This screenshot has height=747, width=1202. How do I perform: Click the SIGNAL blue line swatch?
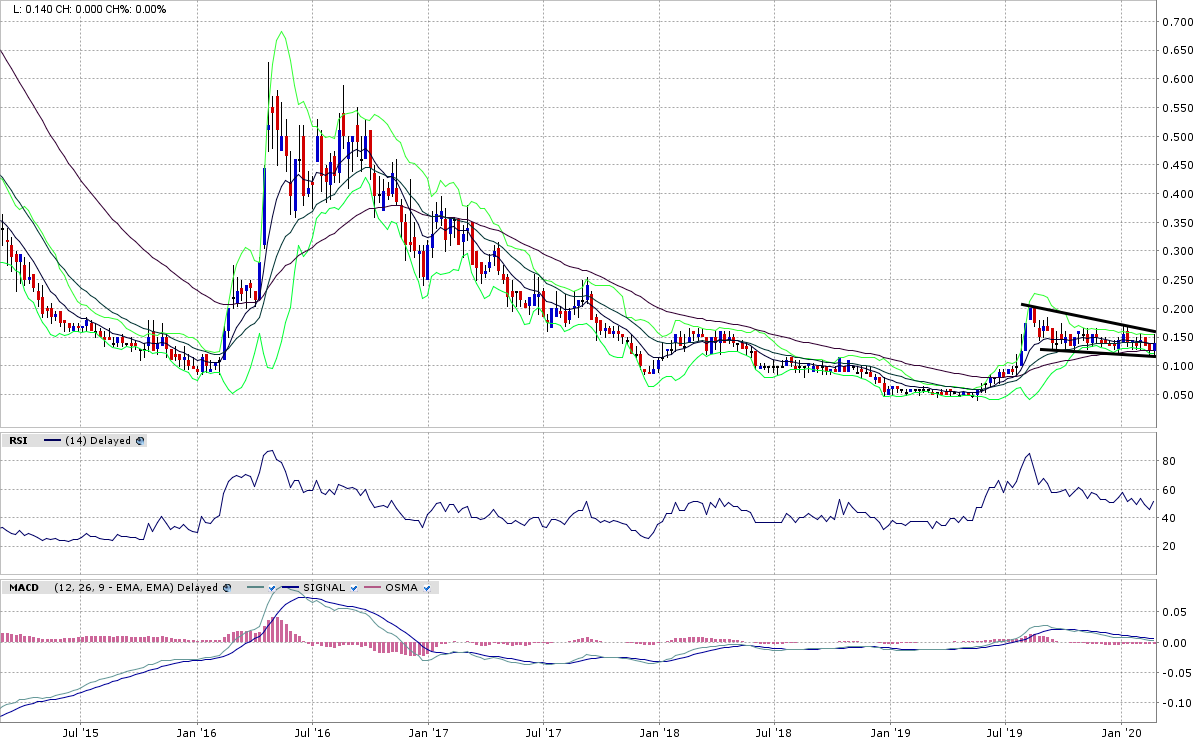[x=292, y=587]
